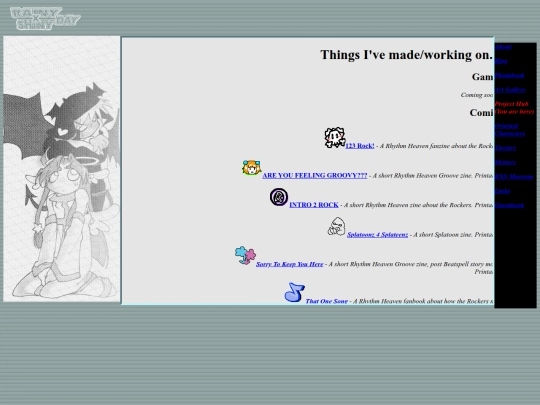Open the INTRO 2 ROCK zine link

tap(314, 205)
